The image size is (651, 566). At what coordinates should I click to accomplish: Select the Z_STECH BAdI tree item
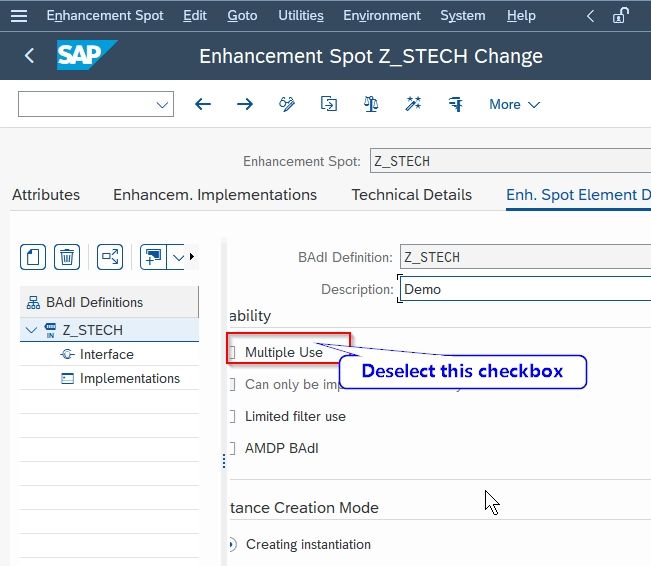point(92,330)
